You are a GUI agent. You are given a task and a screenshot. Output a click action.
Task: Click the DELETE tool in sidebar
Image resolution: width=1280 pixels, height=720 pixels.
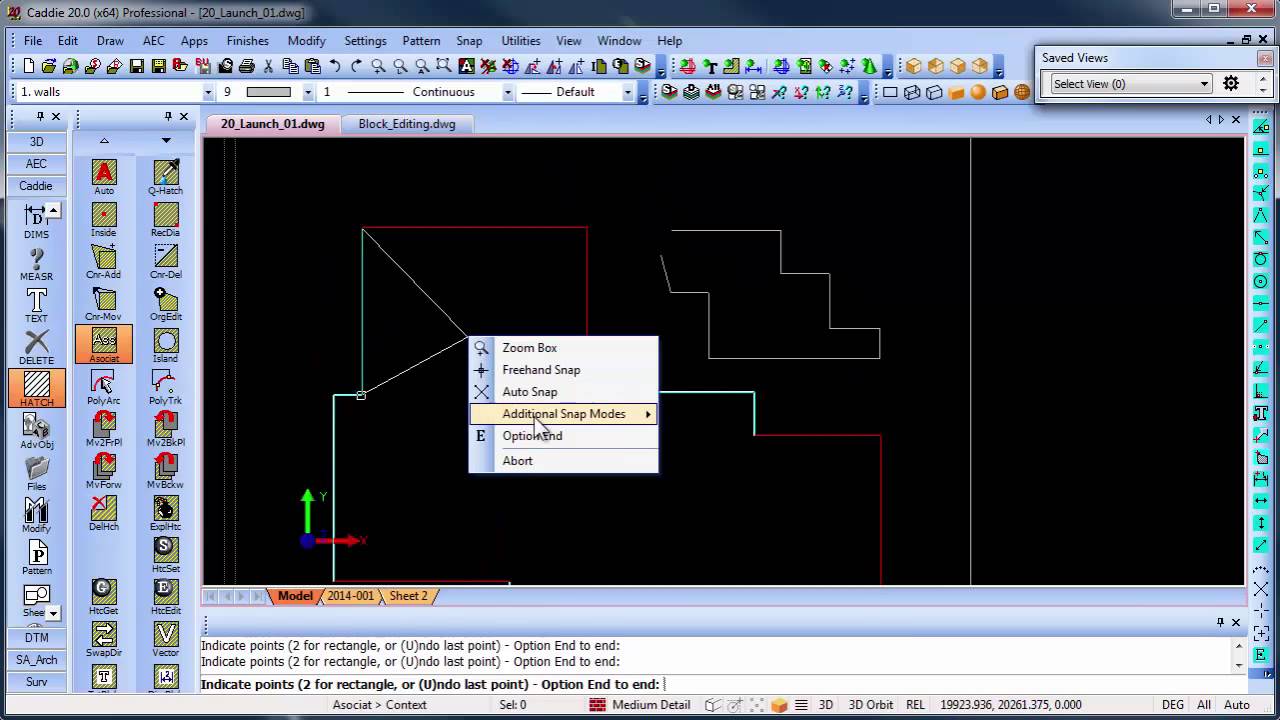pos(36,346)
